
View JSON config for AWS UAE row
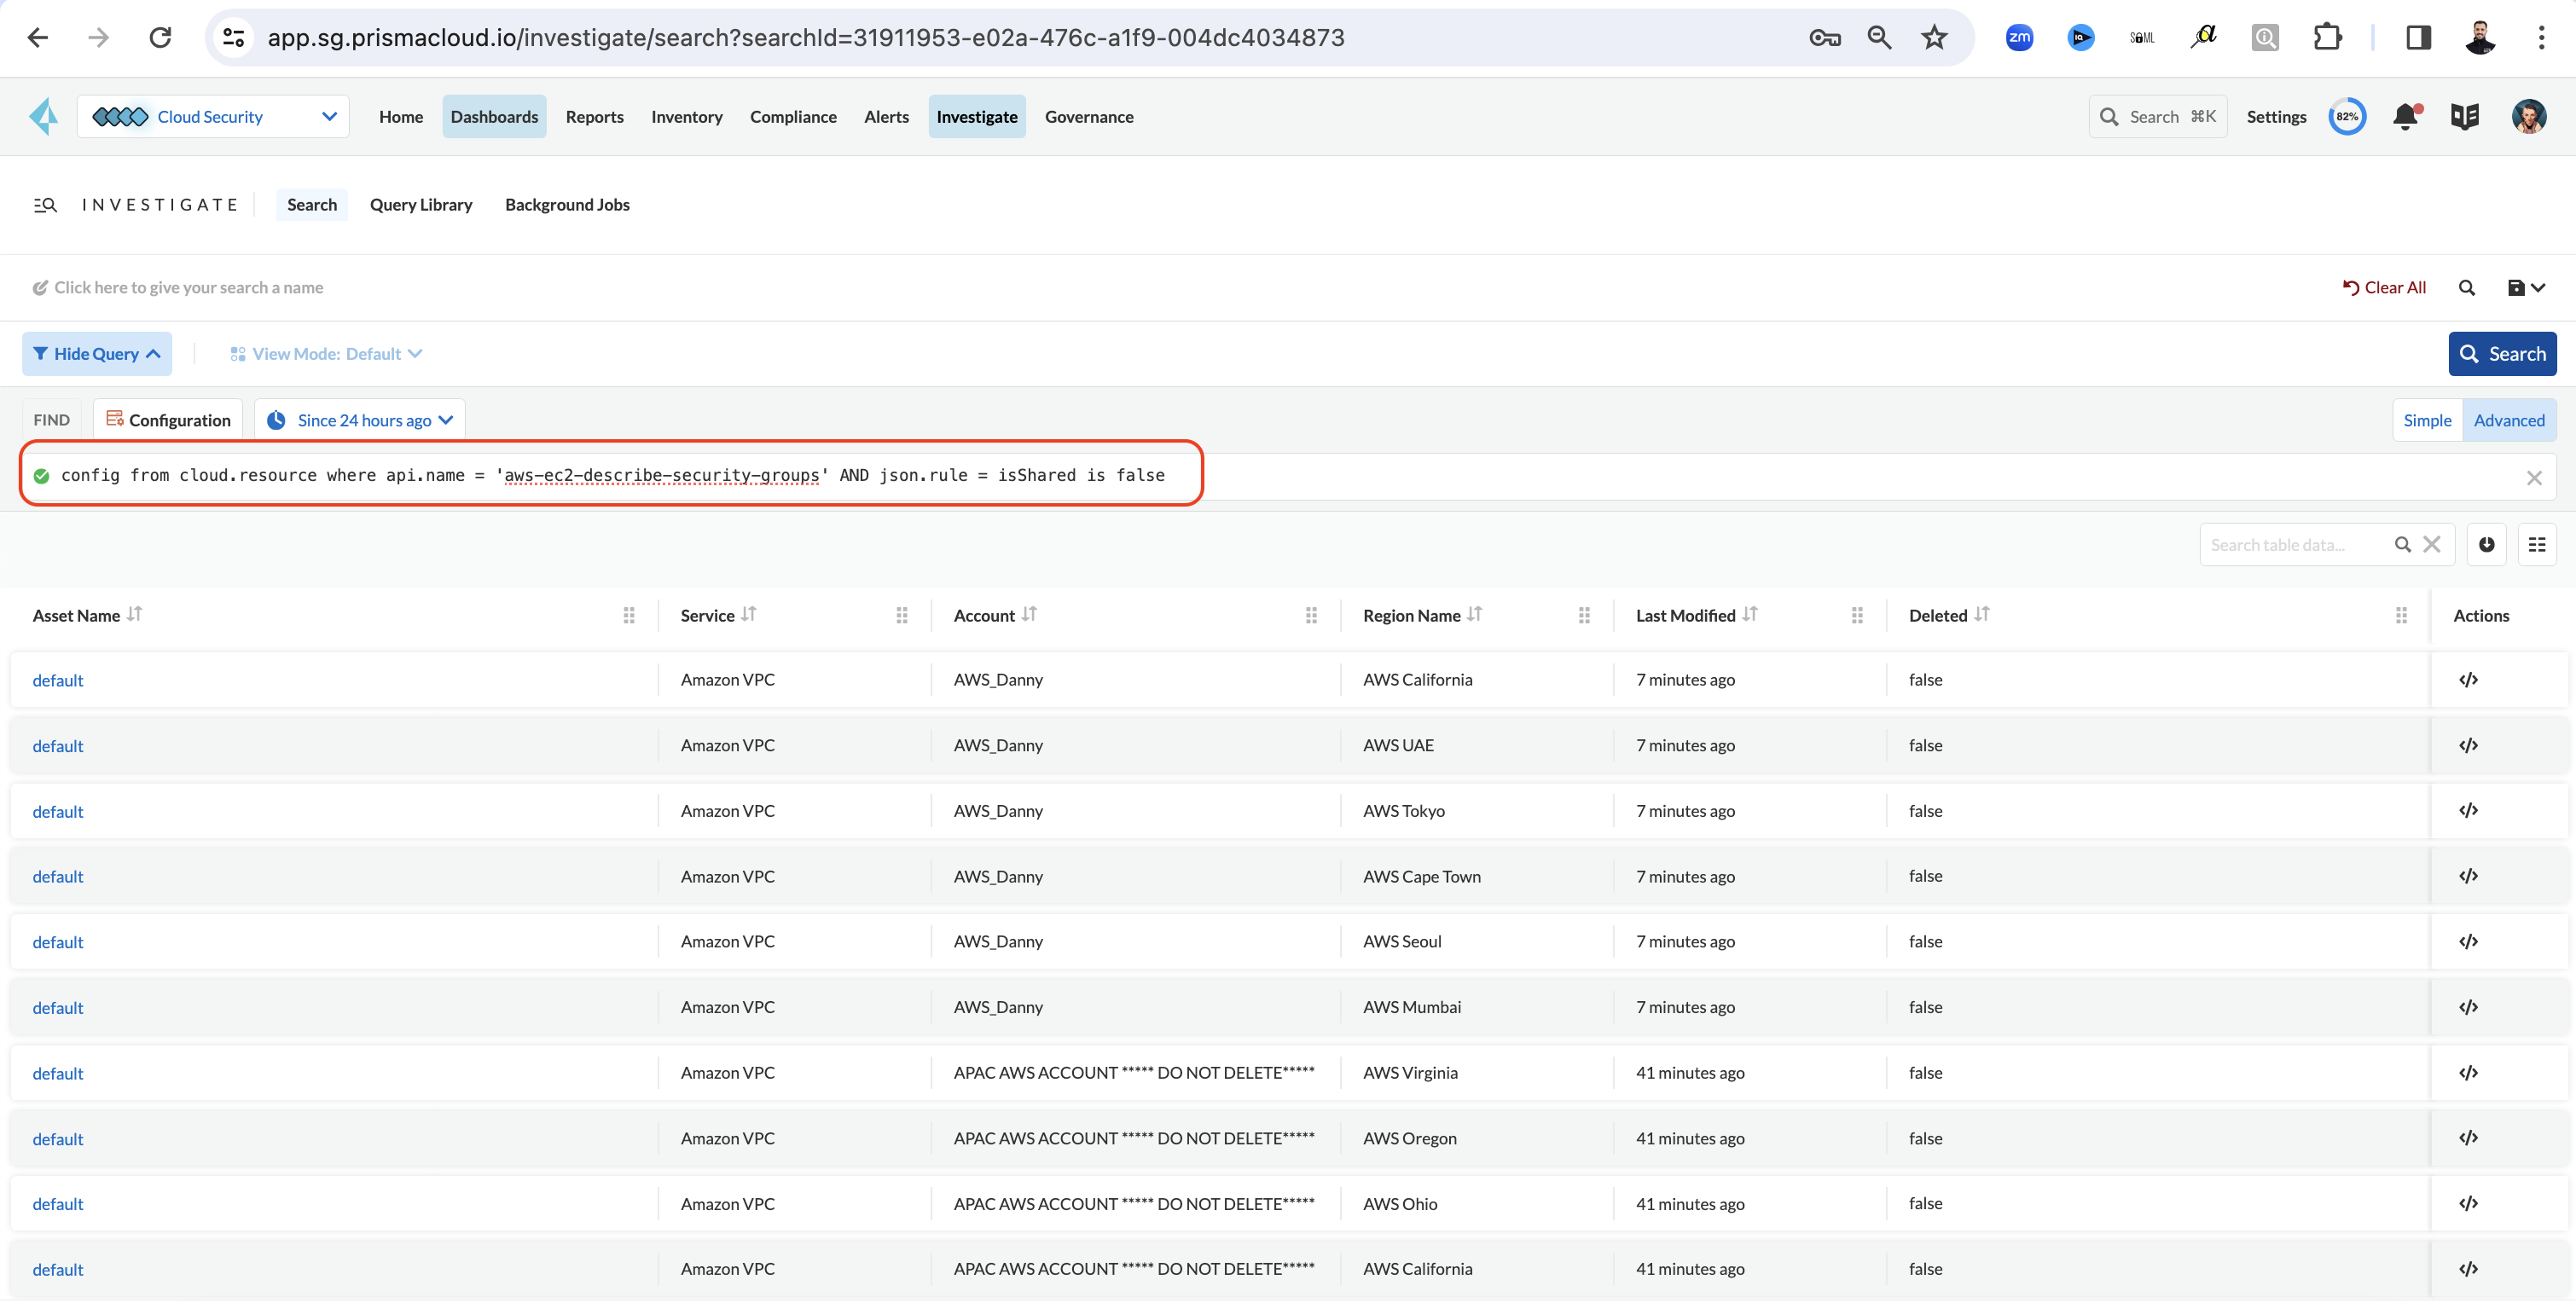[2468, 745]
